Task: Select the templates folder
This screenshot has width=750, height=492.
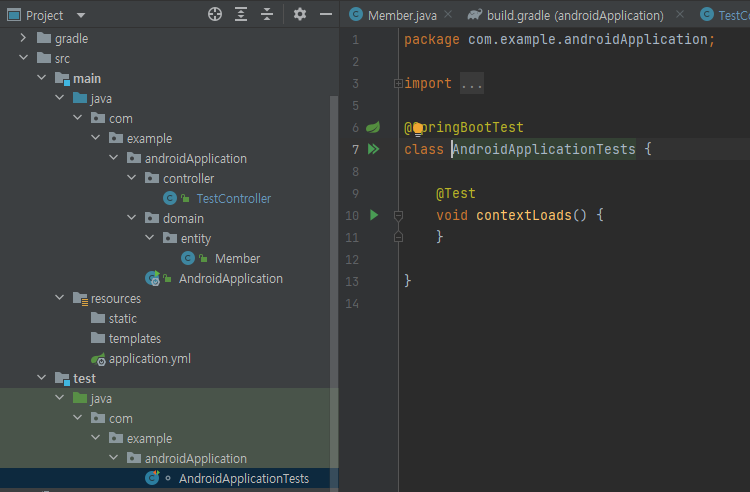Action: [x=134, y=339]
